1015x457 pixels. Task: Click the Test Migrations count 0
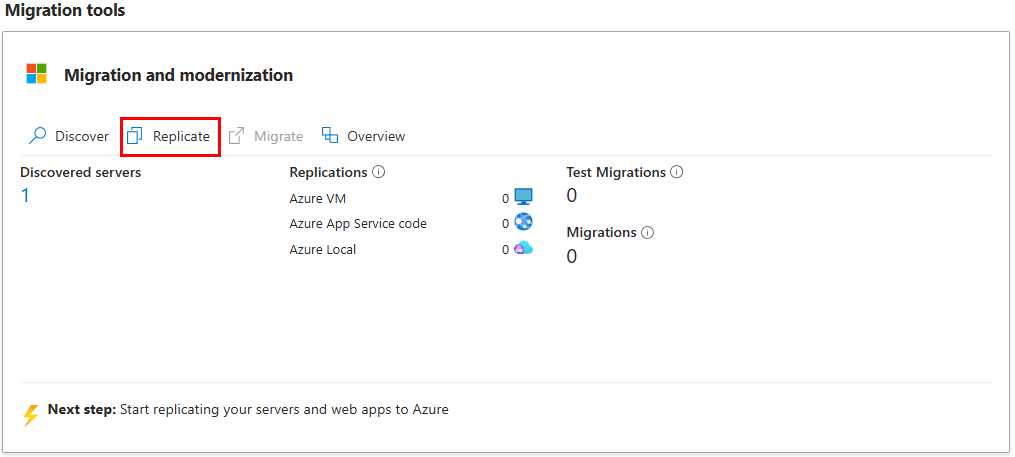coord(572,195)
